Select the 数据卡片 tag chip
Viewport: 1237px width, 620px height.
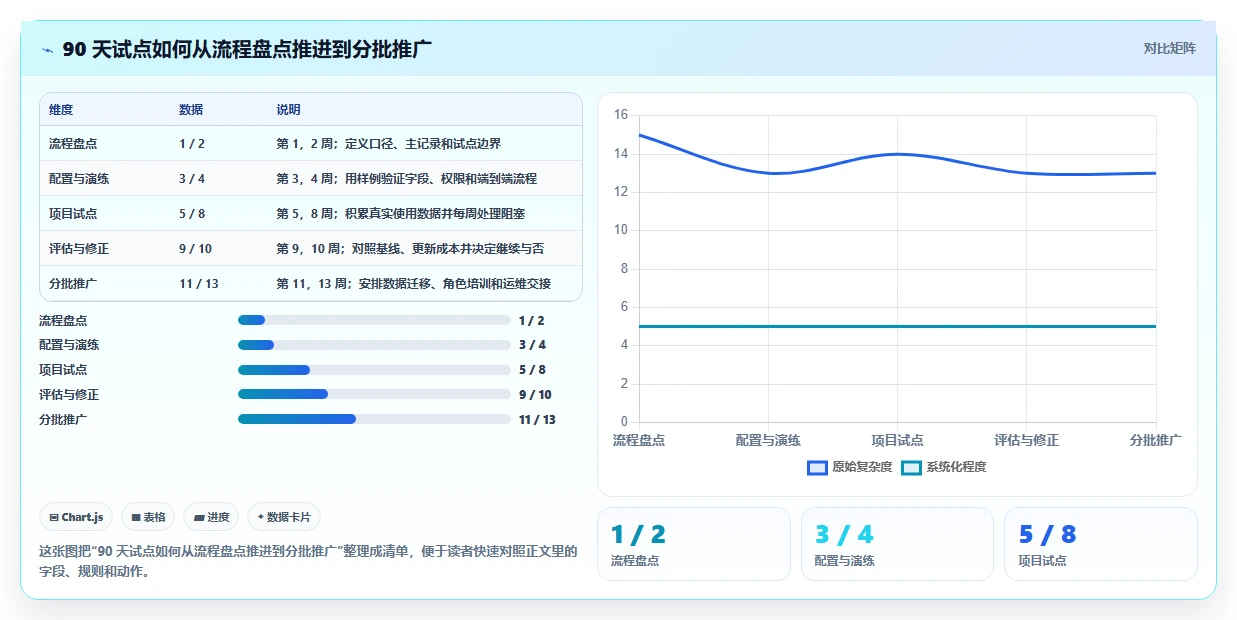[284, 517]
